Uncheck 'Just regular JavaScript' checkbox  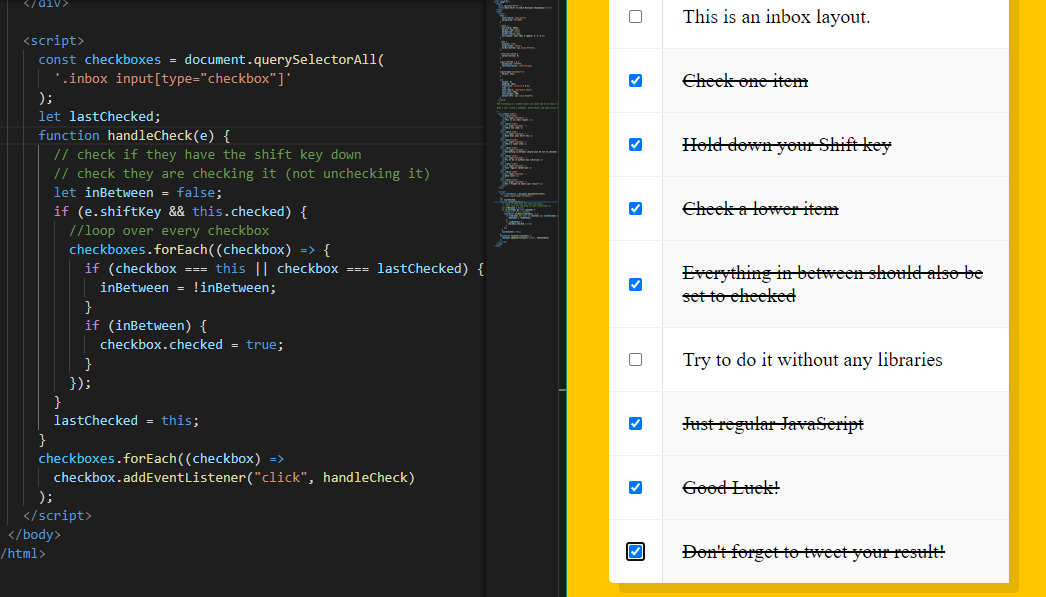[x=635, y=424]
